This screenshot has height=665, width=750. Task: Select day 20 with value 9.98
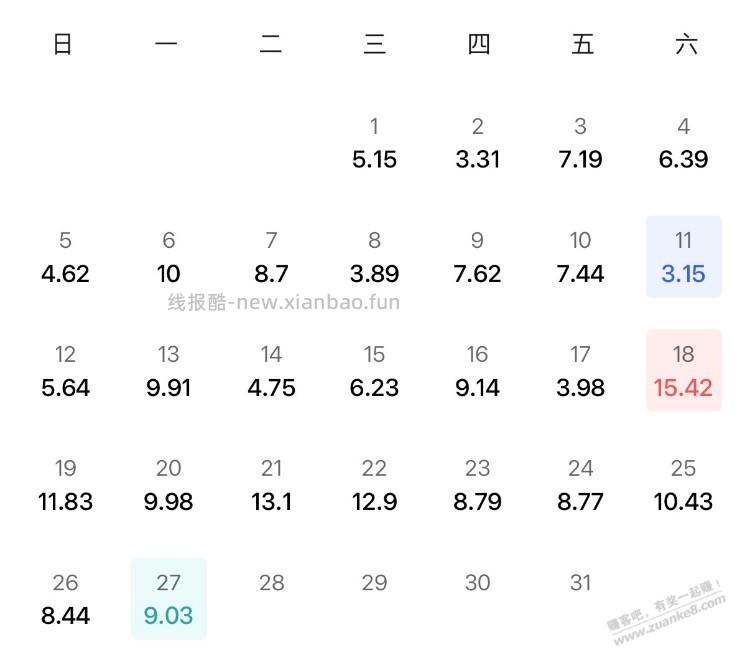click(x=168, y=485)
